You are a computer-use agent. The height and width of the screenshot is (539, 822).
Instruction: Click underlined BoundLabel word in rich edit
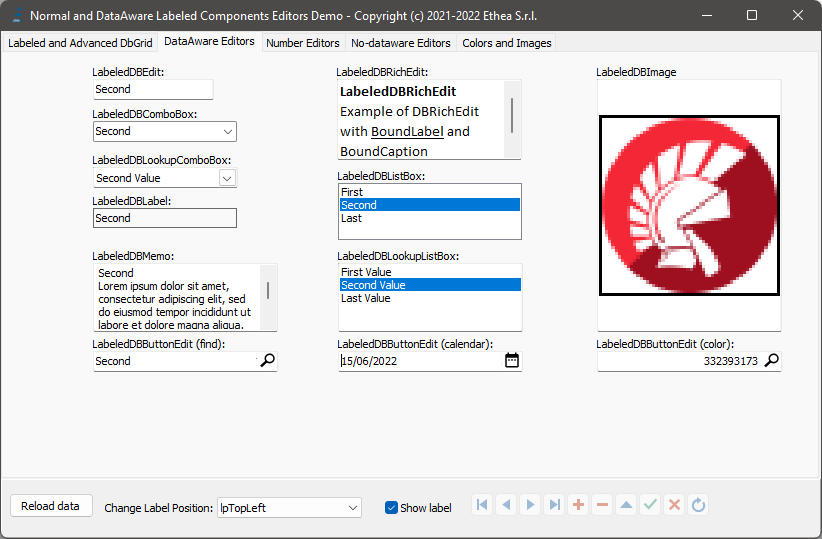point(407,132)
